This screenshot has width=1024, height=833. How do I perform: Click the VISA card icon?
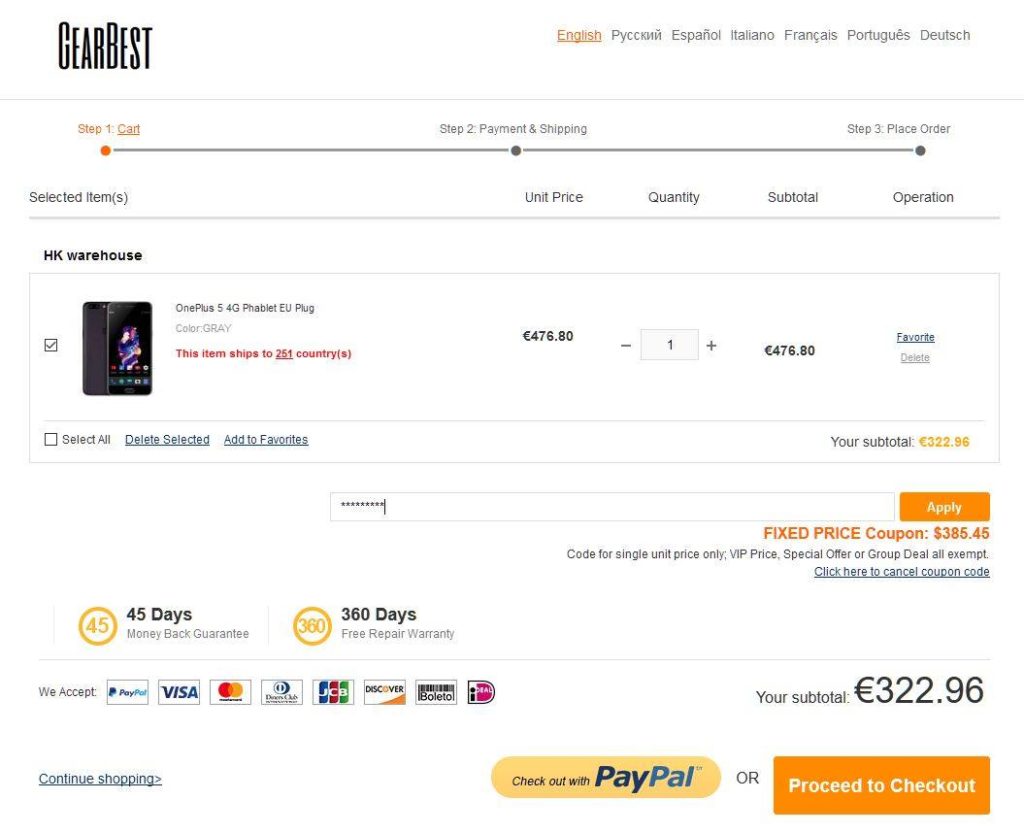[x=179, y=692]
